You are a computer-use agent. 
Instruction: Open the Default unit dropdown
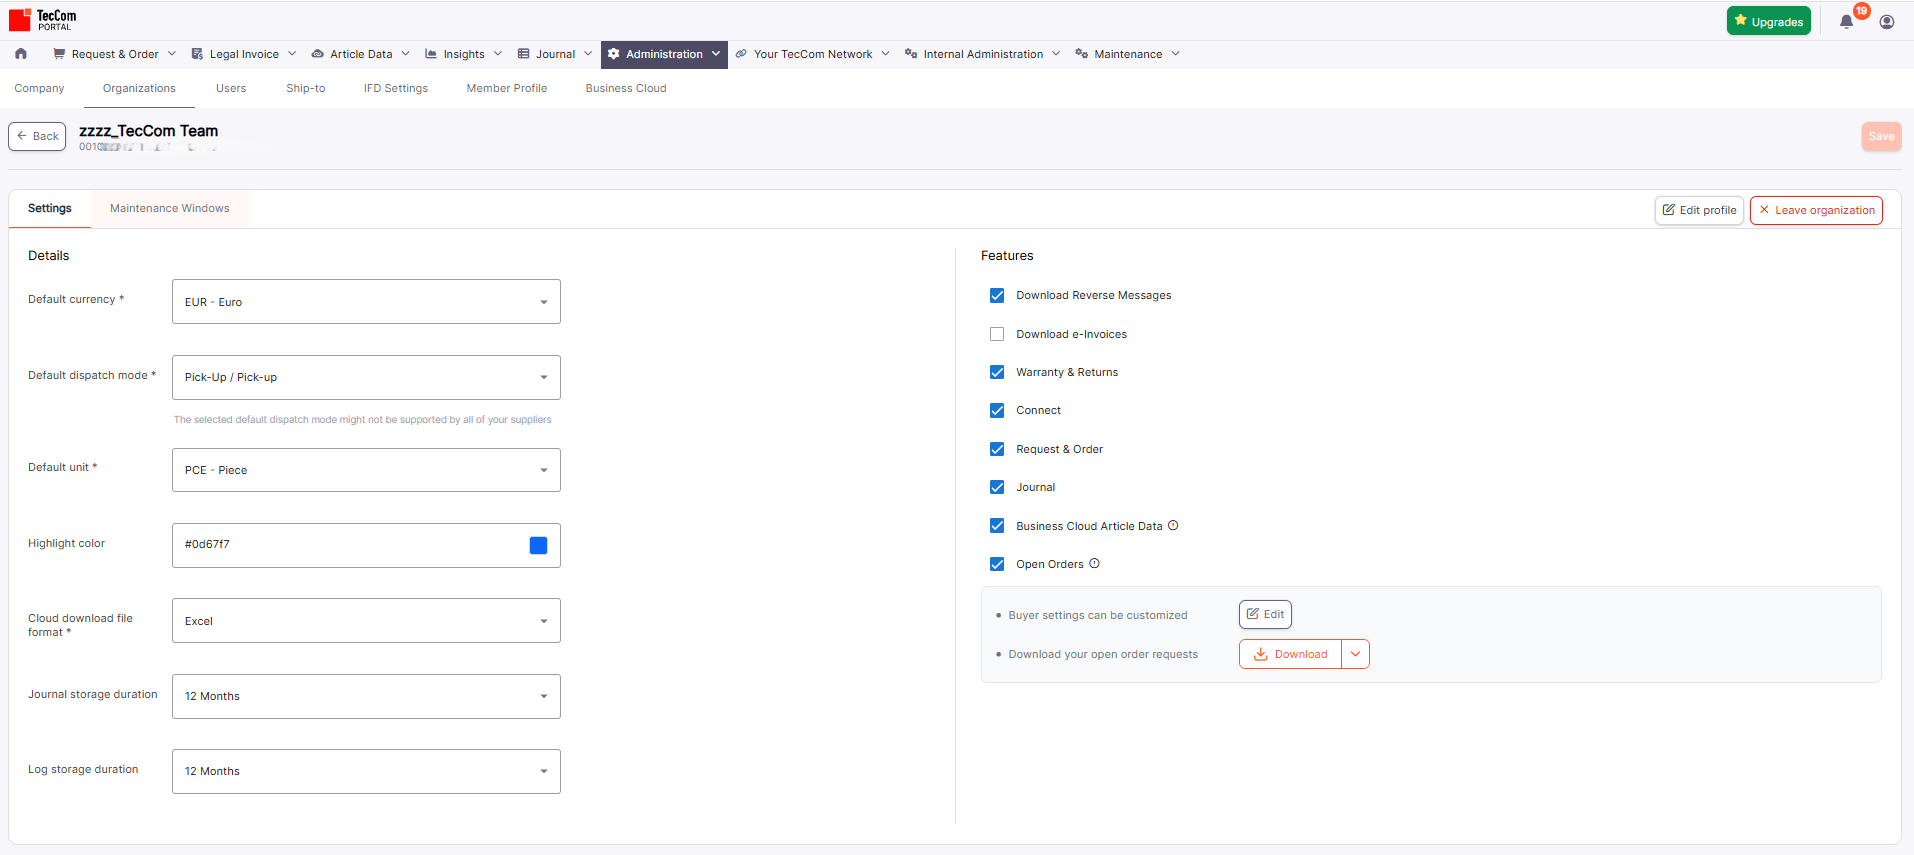coord(366,470)
